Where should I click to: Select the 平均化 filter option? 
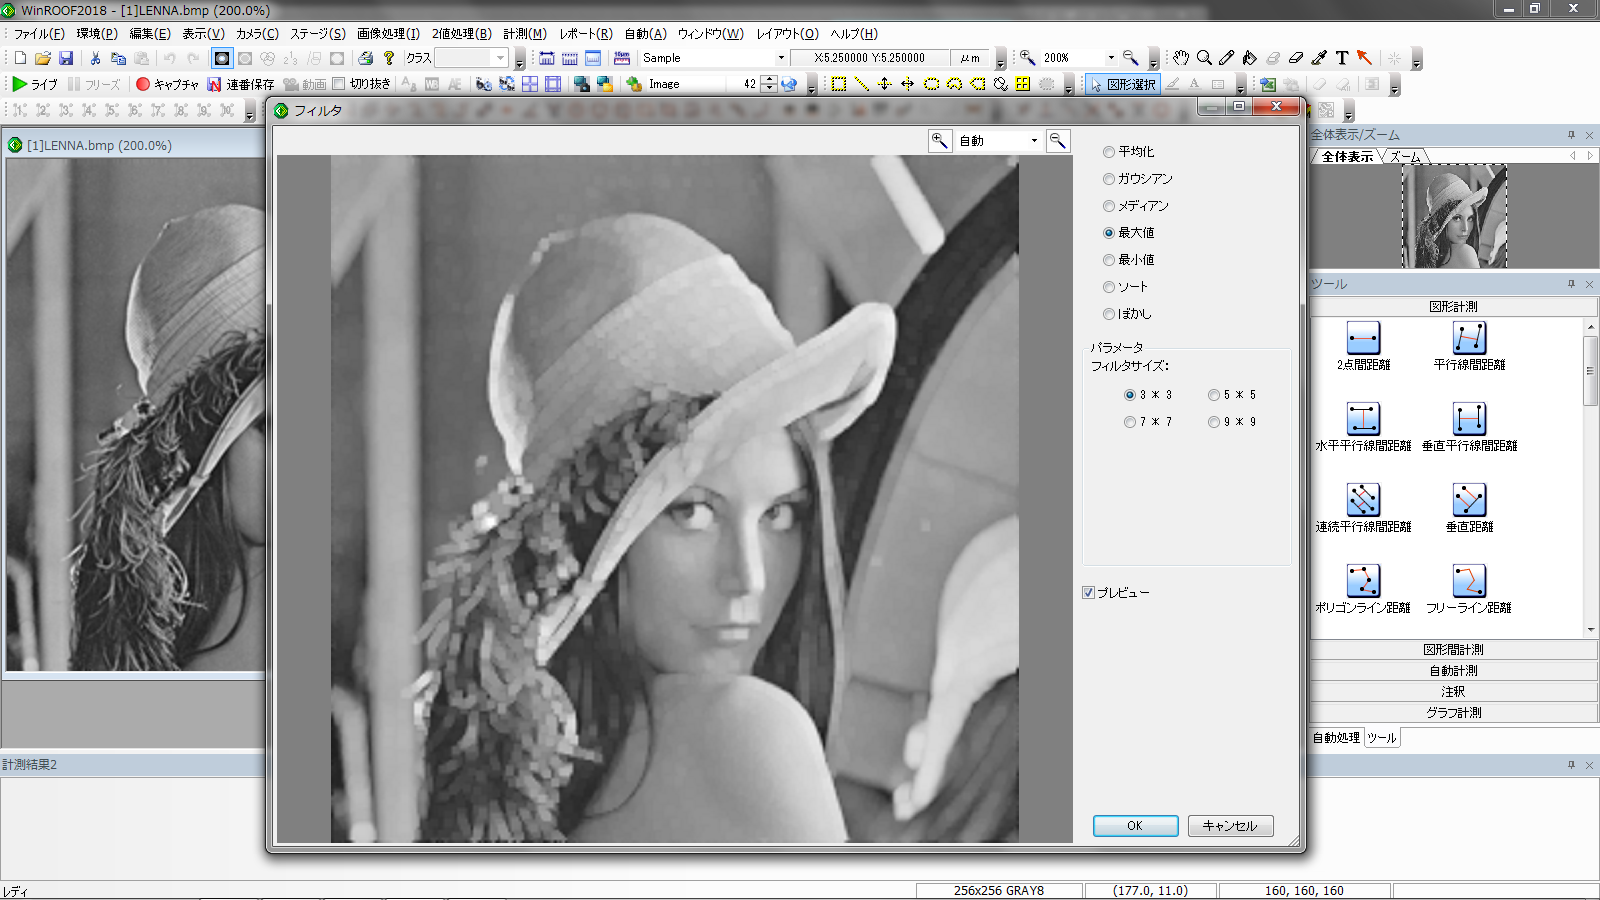point(1128,152)
